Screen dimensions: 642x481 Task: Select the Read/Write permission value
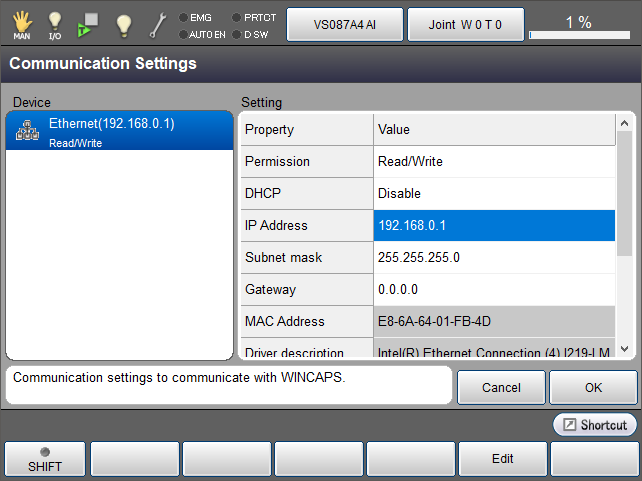coord(494,161)
